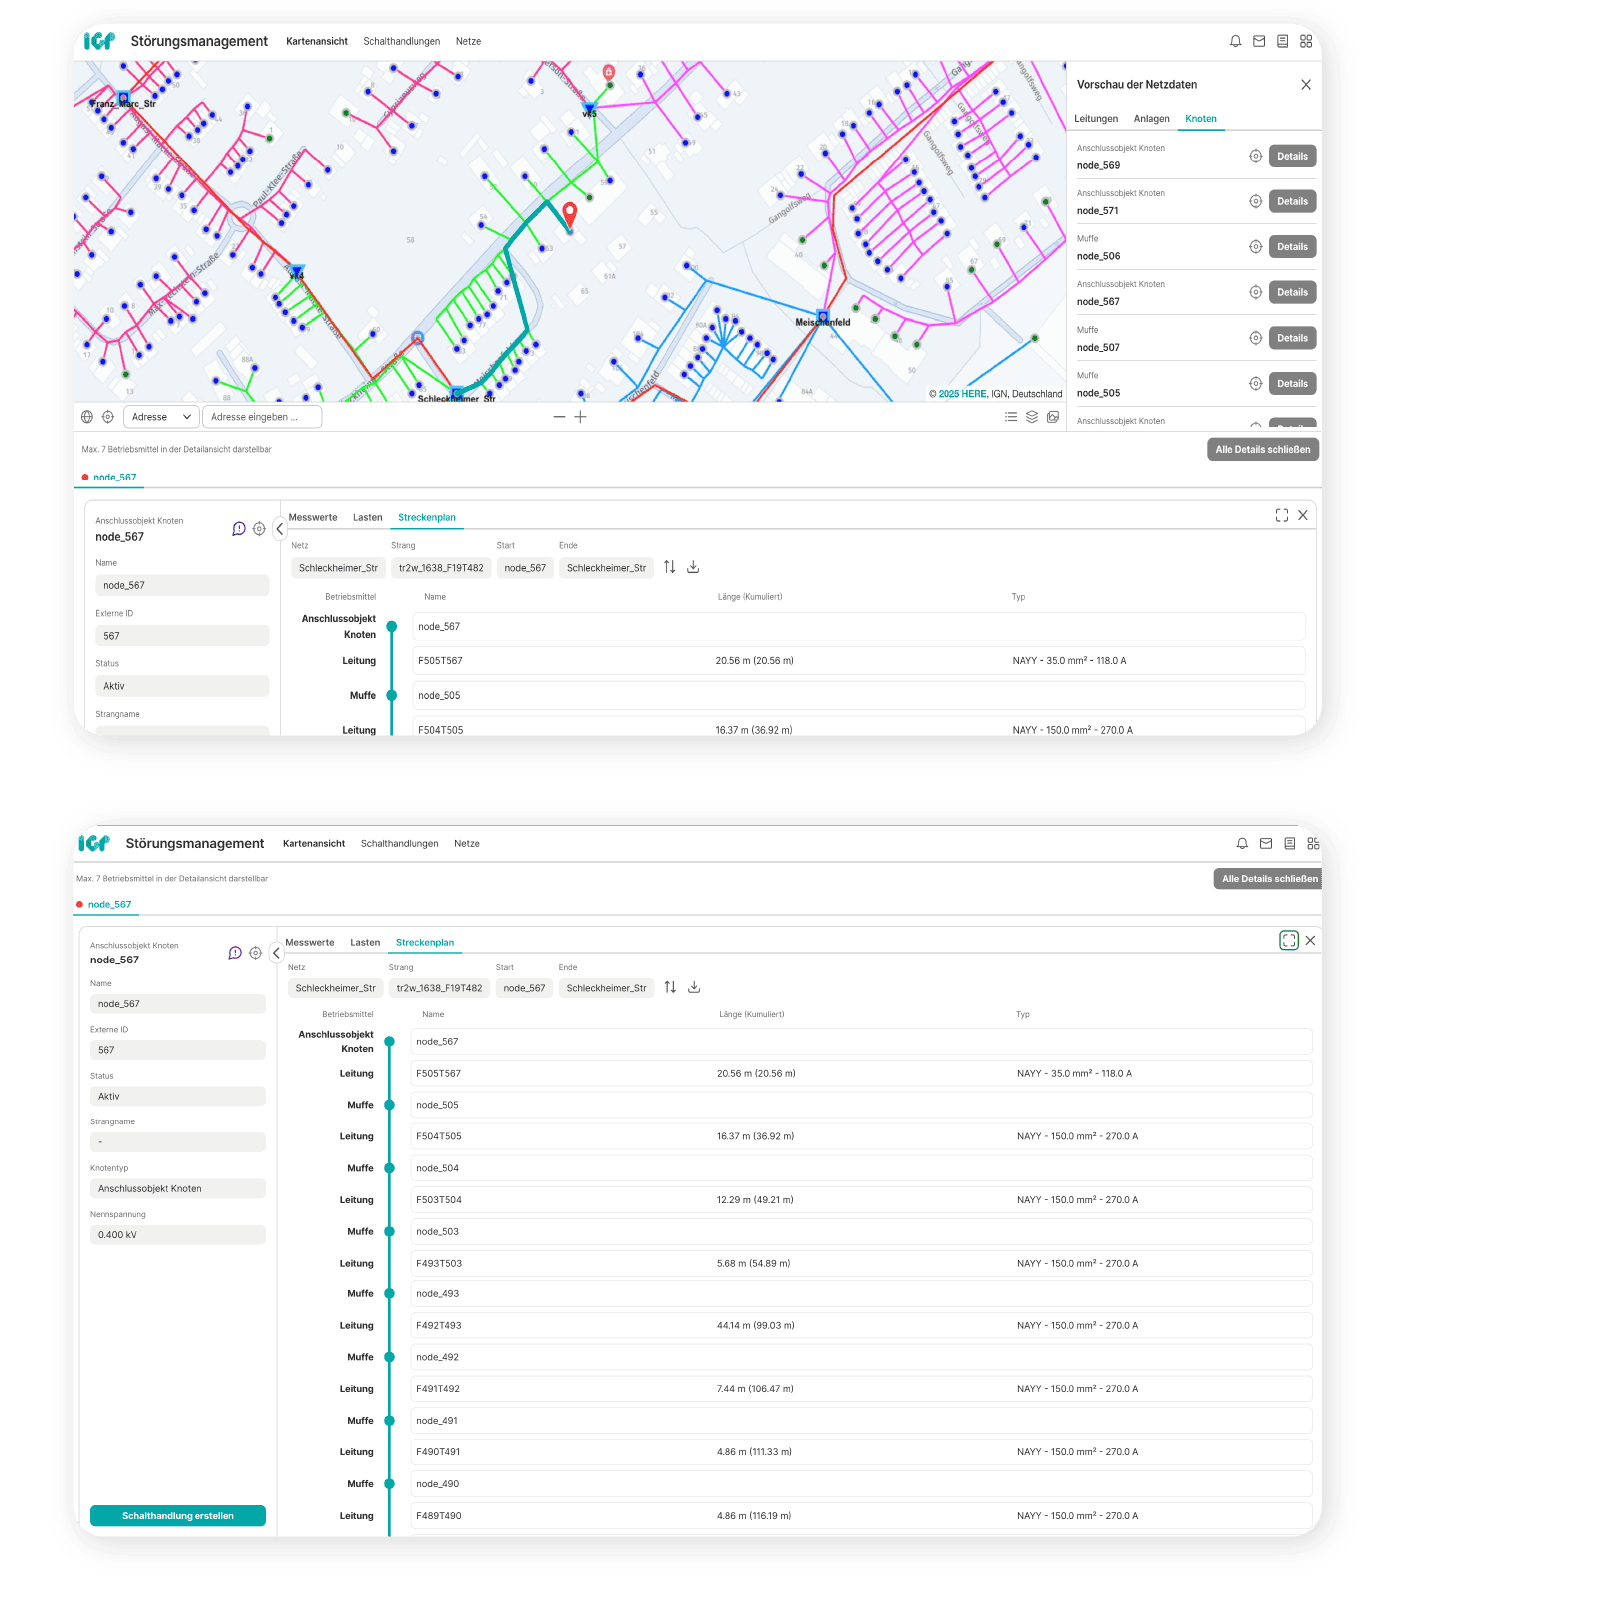Locate node_505 on the map
Viewport: 1600px width, 1600px height.
click(1255, 384)
